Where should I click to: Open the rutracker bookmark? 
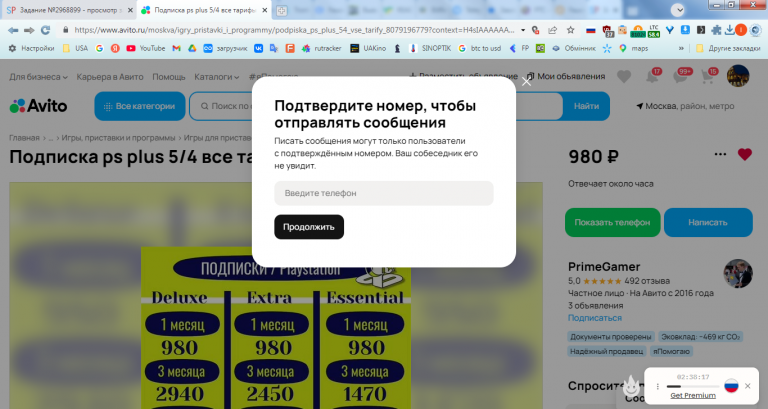click(322, 48)
